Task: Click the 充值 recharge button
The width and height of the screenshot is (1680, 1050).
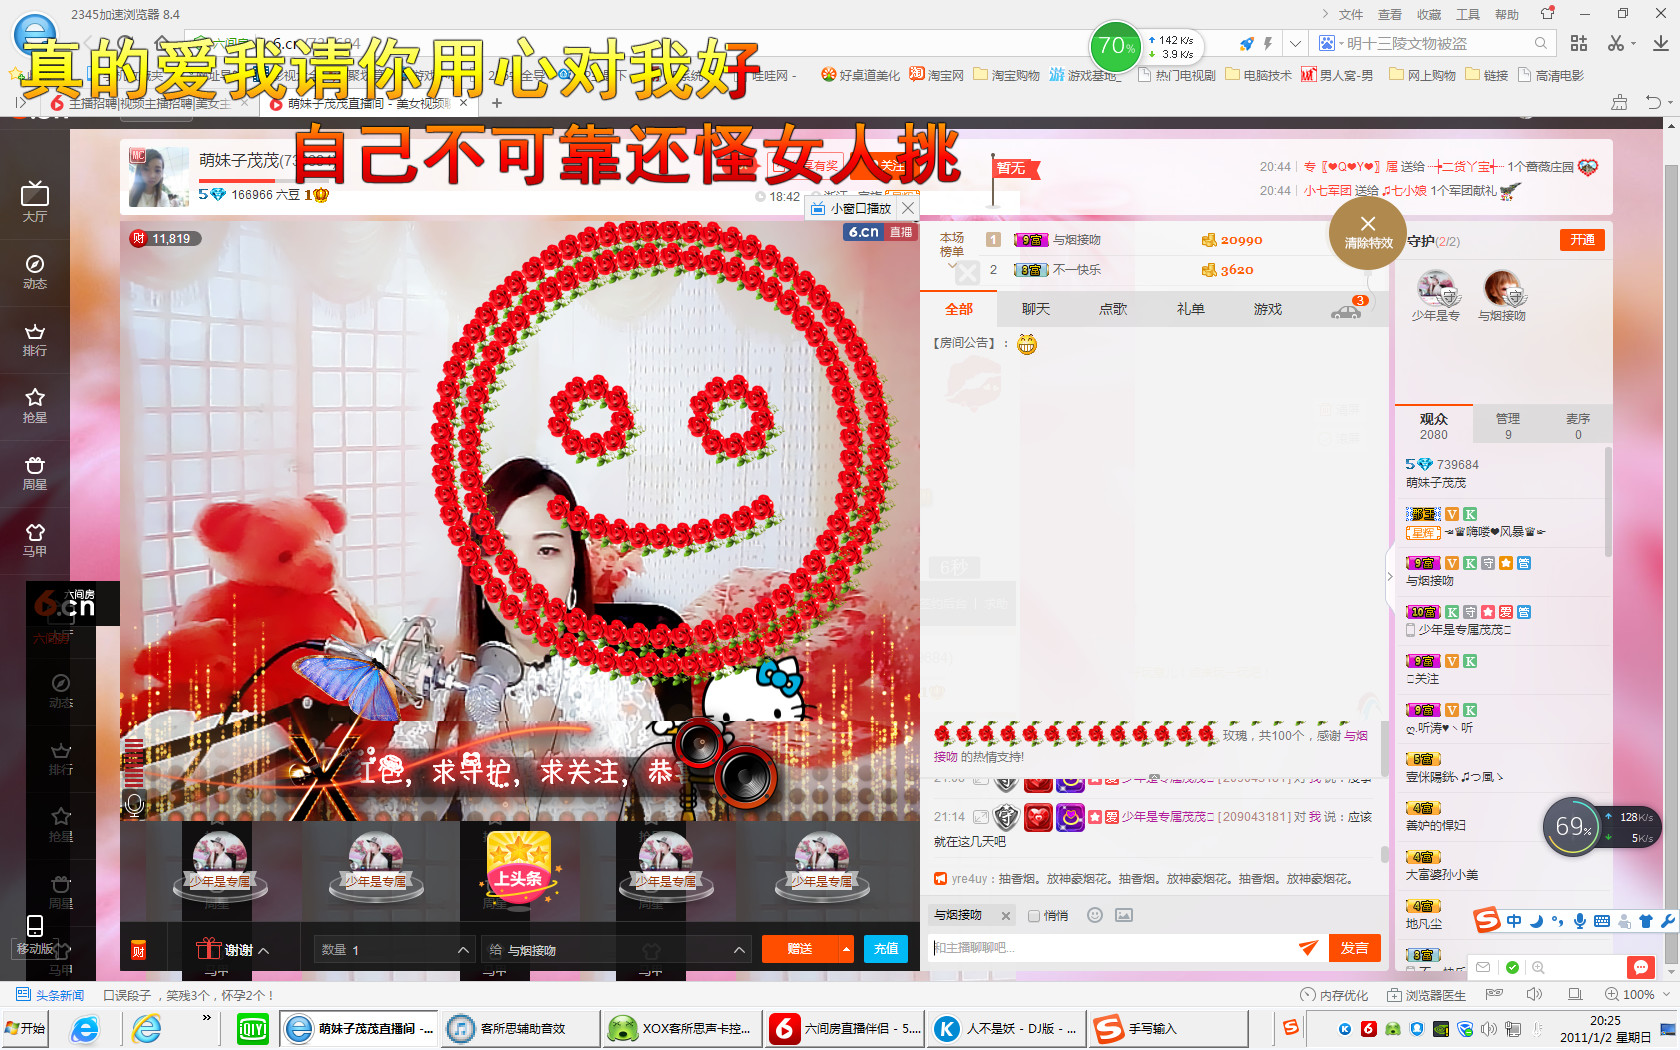Action: (886, 949)
